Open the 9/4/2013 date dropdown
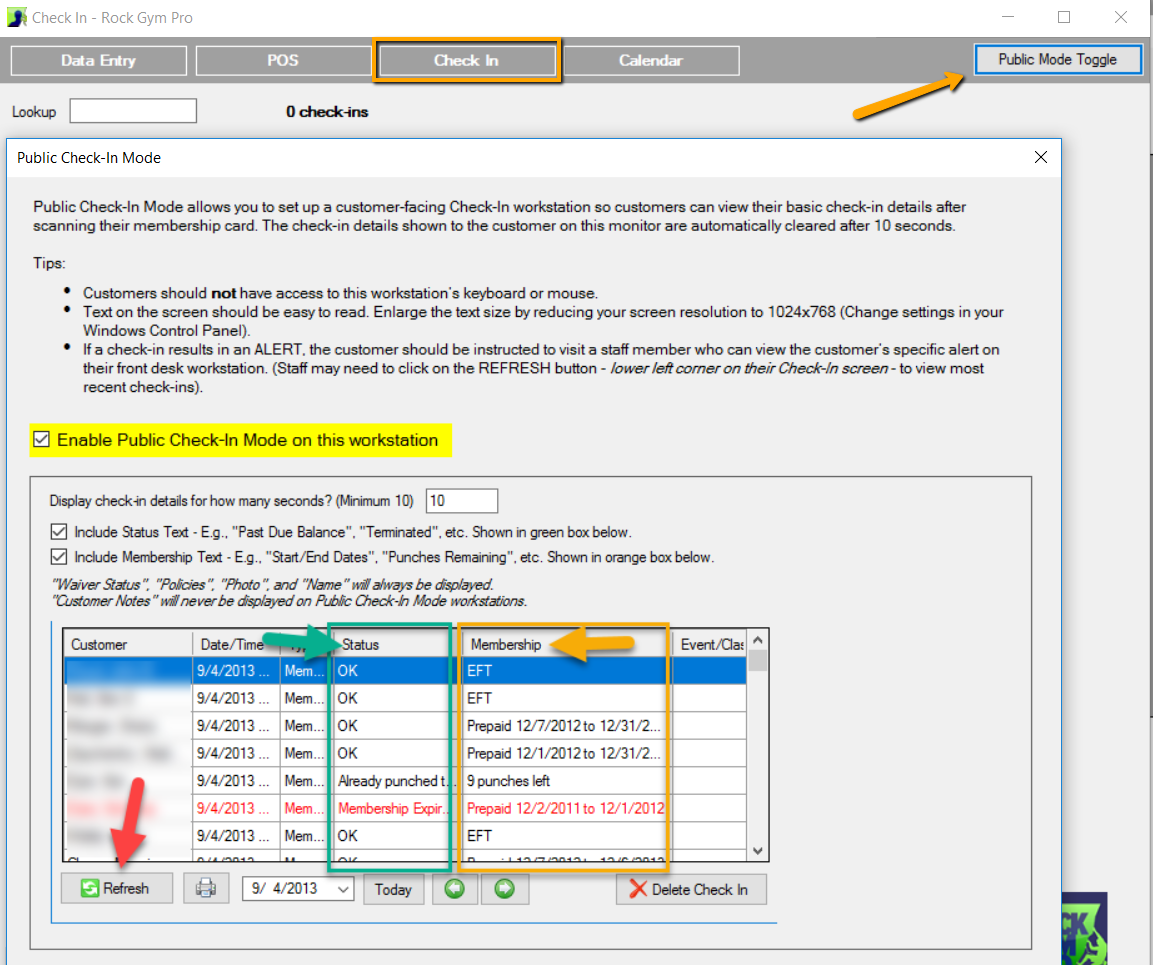Viewport: 1153px width, 965px height. coord(343,889)
